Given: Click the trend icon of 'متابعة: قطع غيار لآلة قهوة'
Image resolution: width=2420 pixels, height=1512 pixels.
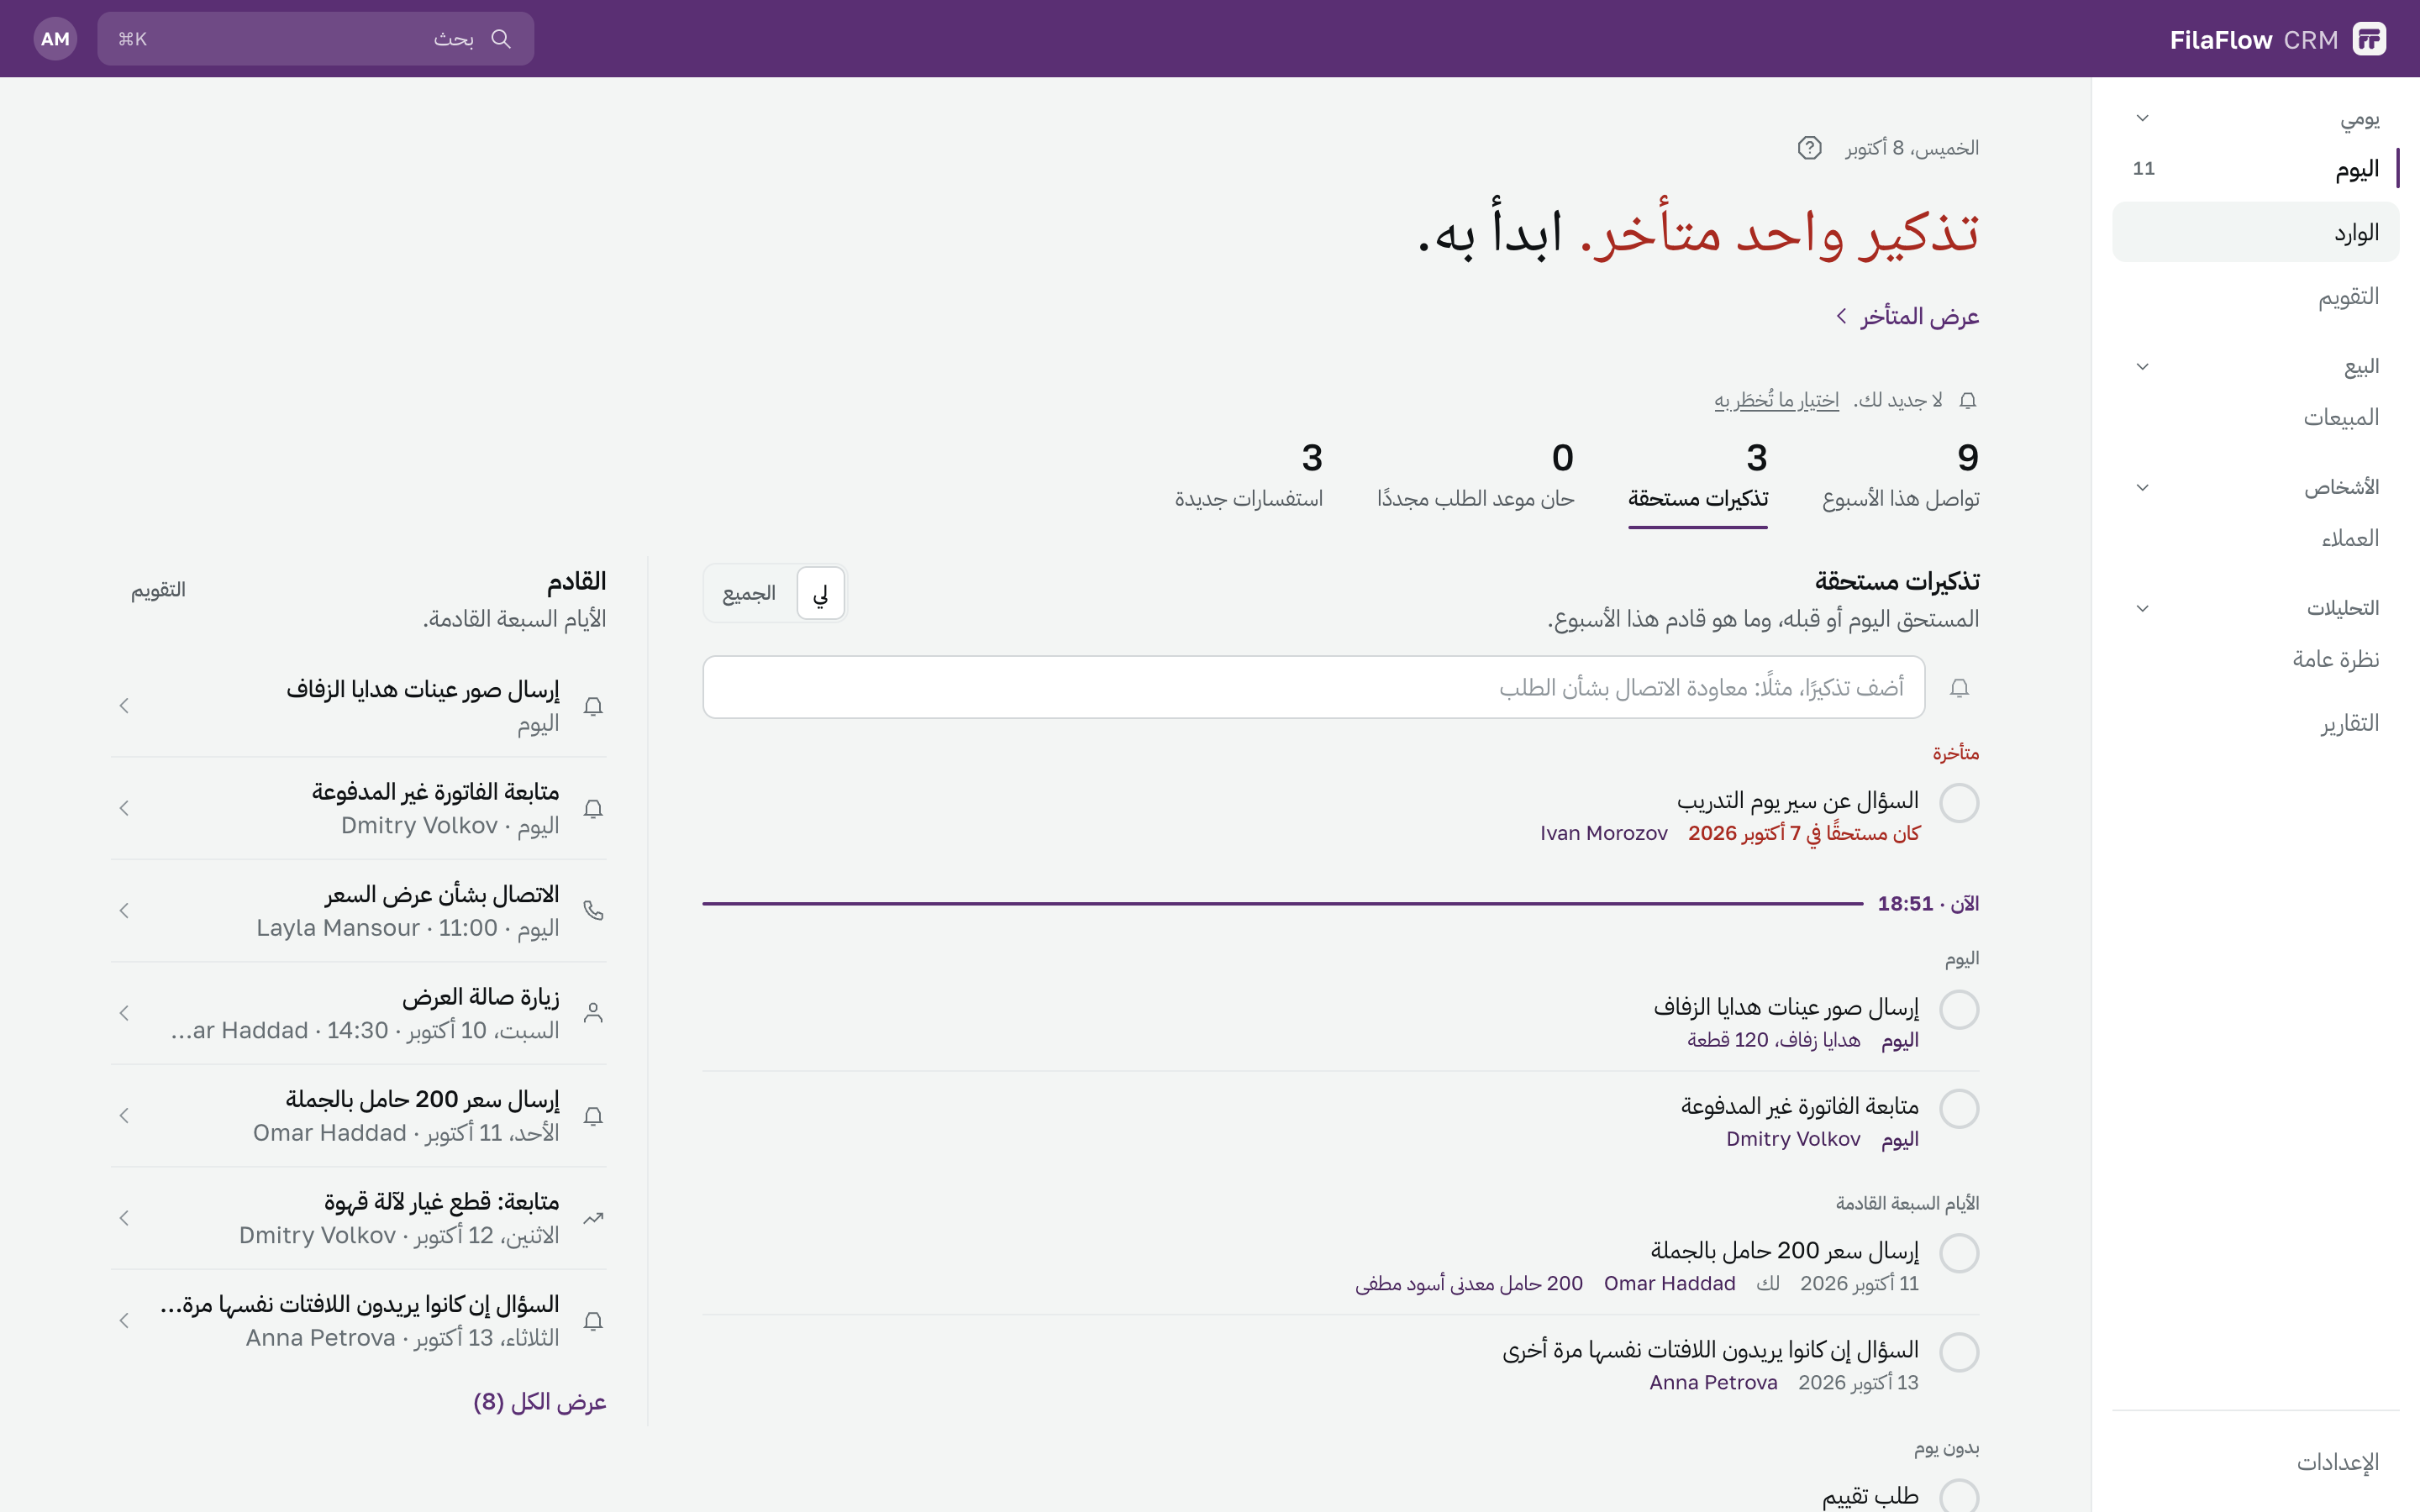Looking at the screenshot, I should pyautogui.click(x=593, y=1218).
